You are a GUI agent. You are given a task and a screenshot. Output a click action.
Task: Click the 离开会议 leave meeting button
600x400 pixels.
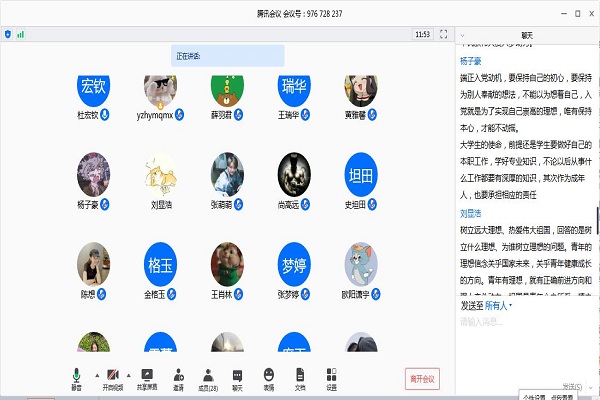(x=424, y=379)
